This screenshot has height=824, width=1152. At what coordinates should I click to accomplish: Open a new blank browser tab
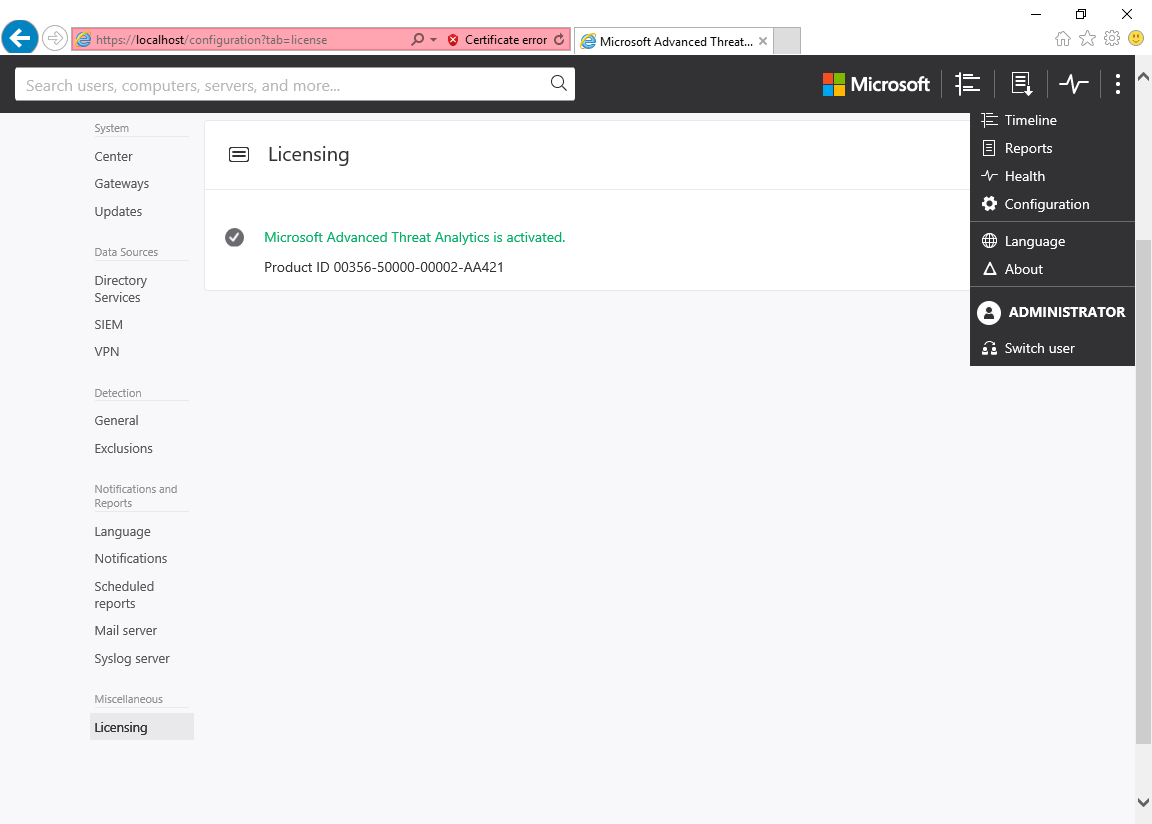(x=787, y=41)
